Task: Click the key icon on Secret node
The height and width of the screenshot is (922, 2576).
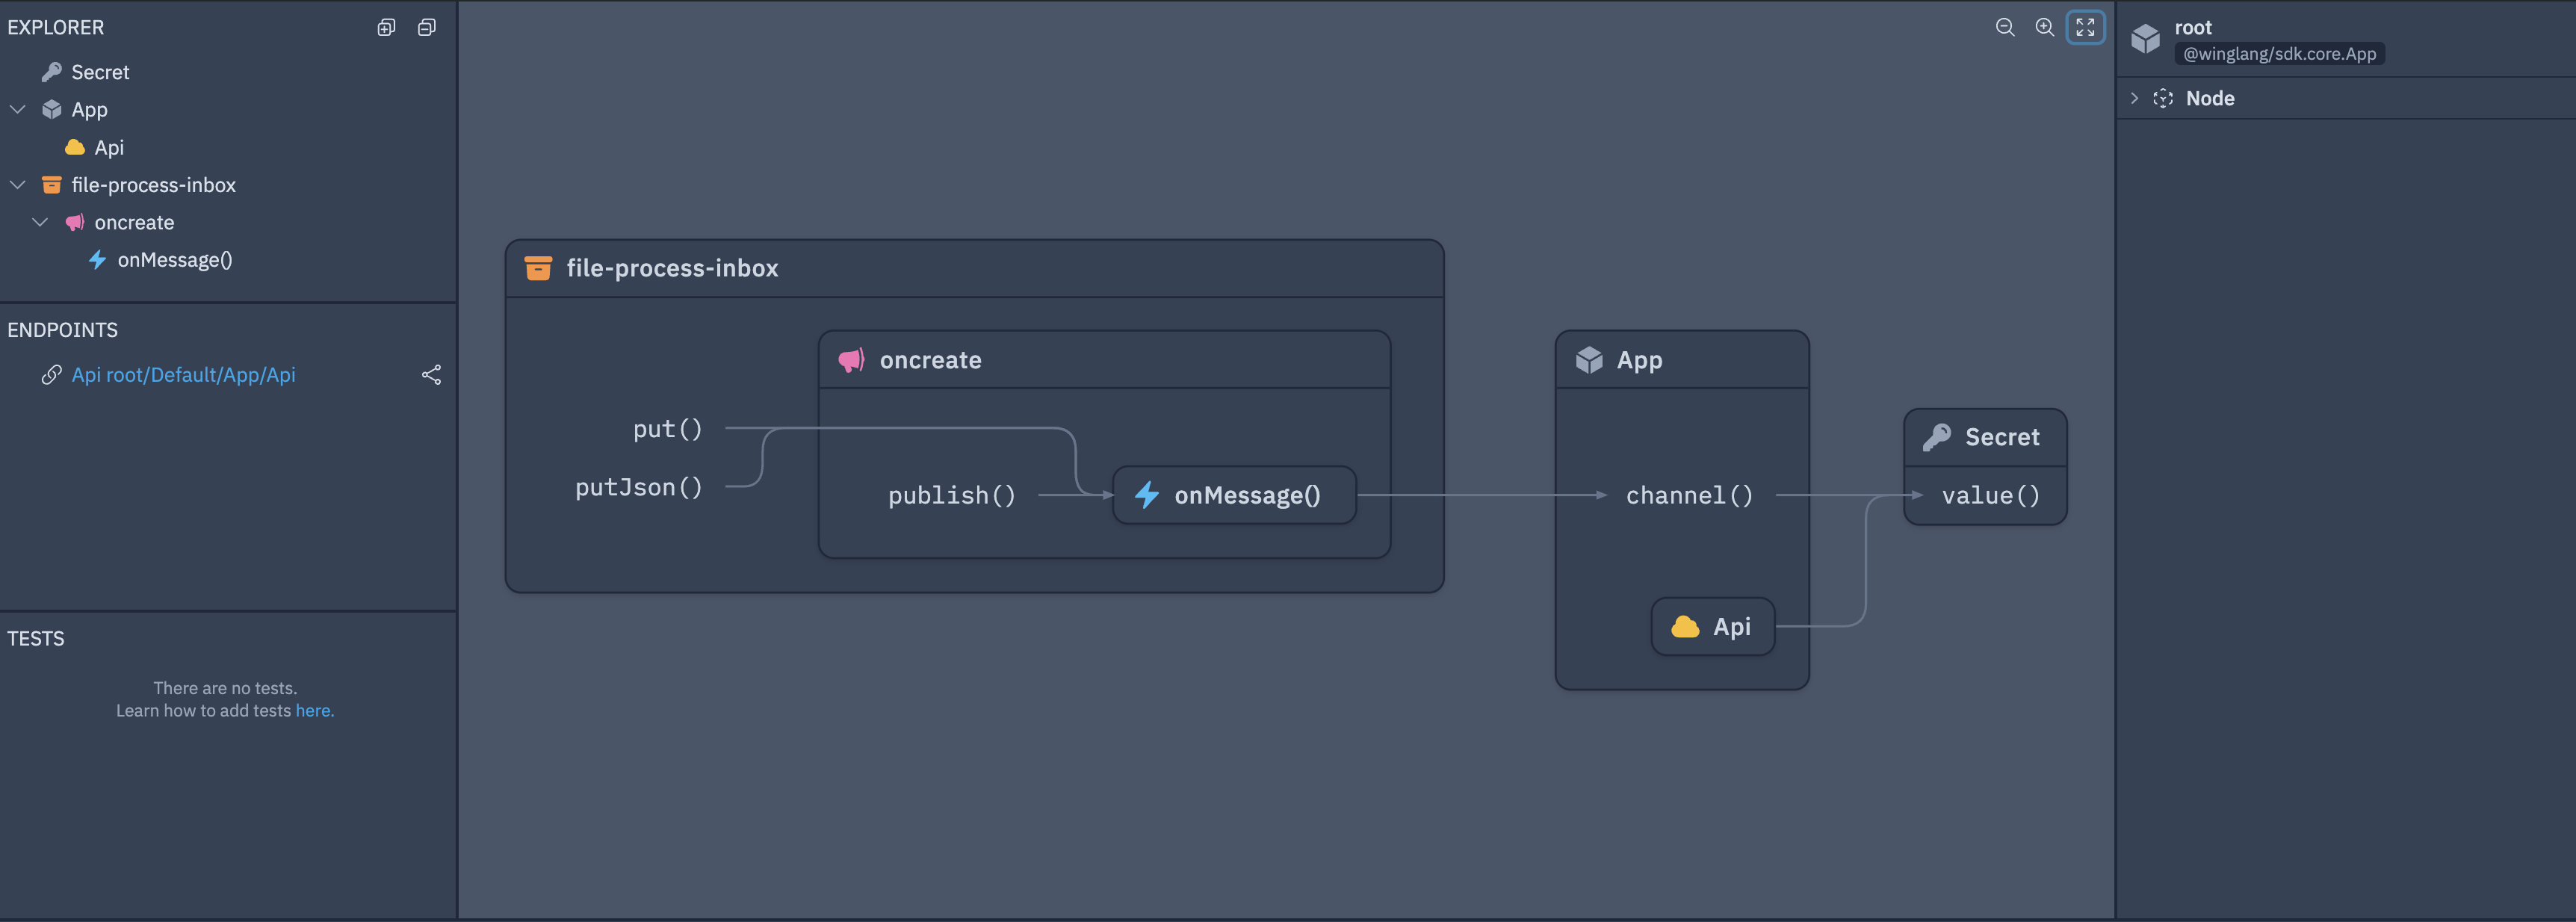Action: pos(1937,437)
